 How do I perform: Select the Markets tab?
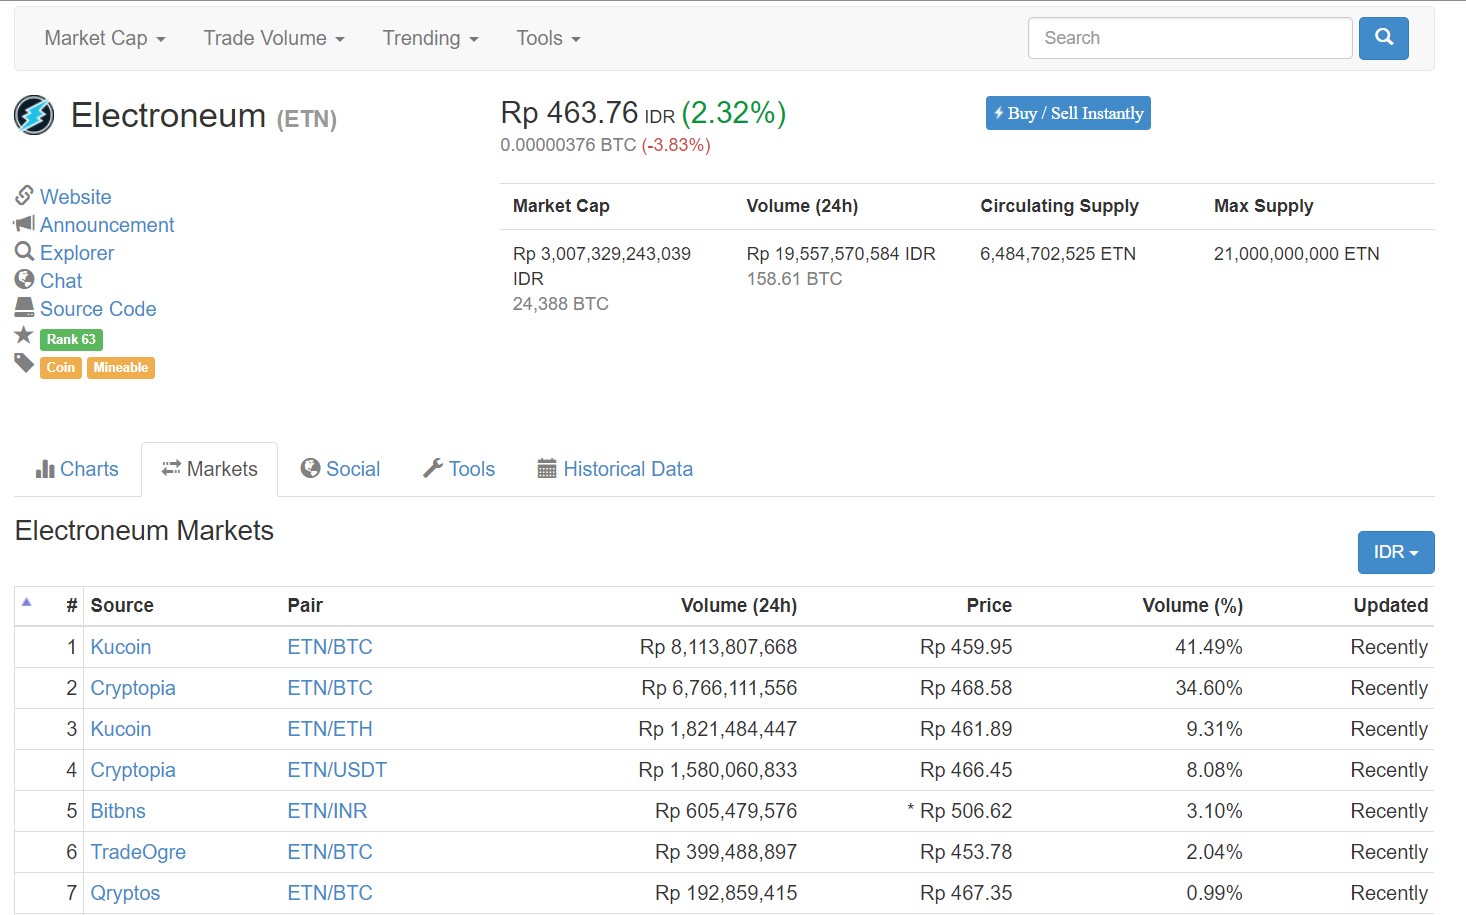210,469
